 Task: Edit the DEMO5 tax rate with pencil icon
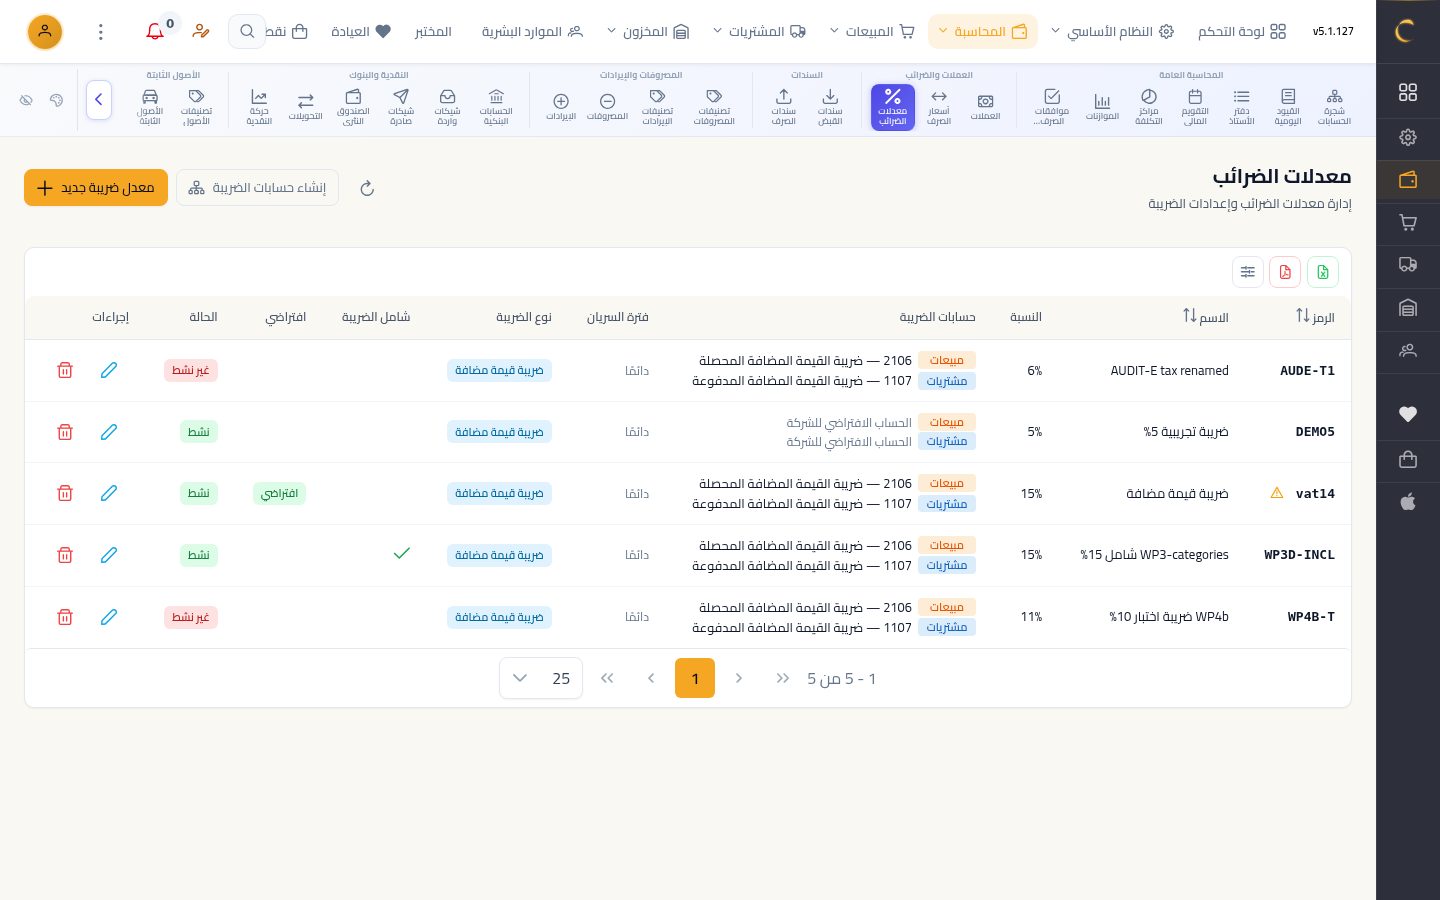tap(109, 432)
